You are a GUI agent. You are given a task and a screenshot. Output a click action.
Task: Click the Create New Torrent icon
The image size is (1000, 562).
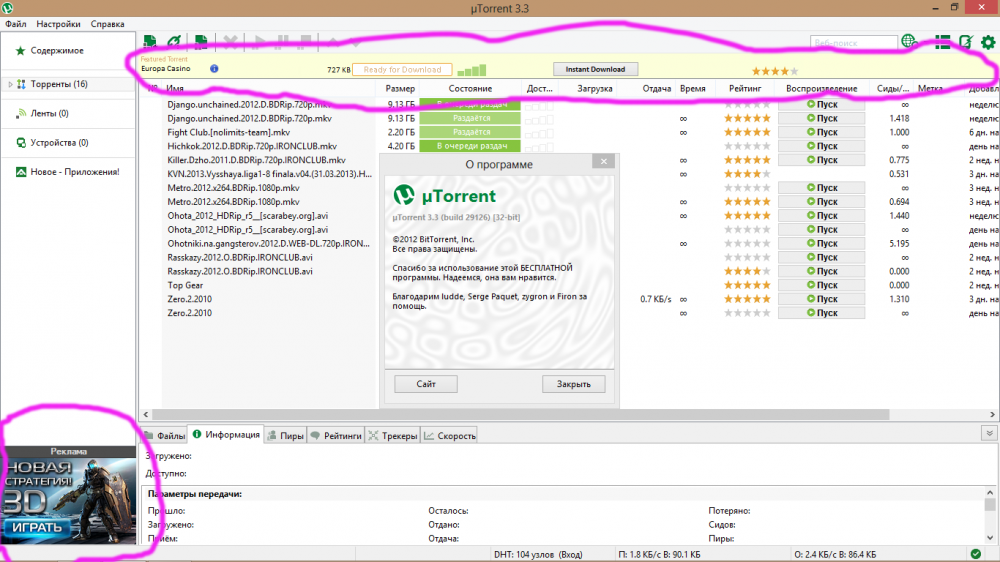201,42
